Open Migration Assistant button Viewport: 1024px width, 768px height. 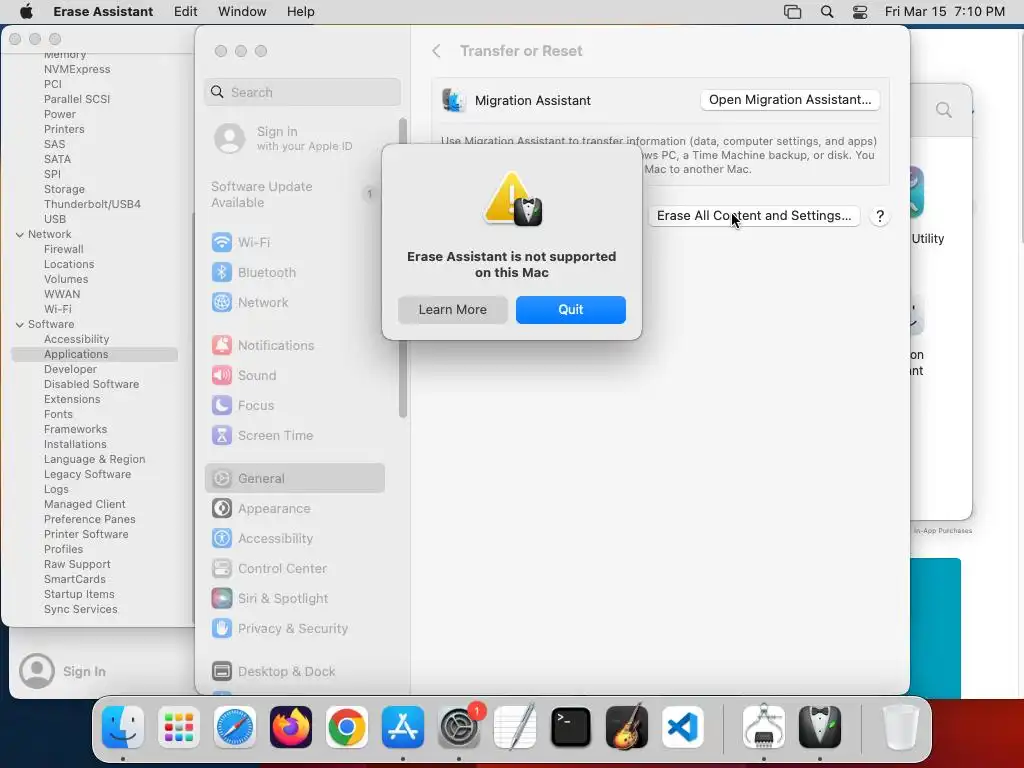pyautogui.click(x=790, y=100)
